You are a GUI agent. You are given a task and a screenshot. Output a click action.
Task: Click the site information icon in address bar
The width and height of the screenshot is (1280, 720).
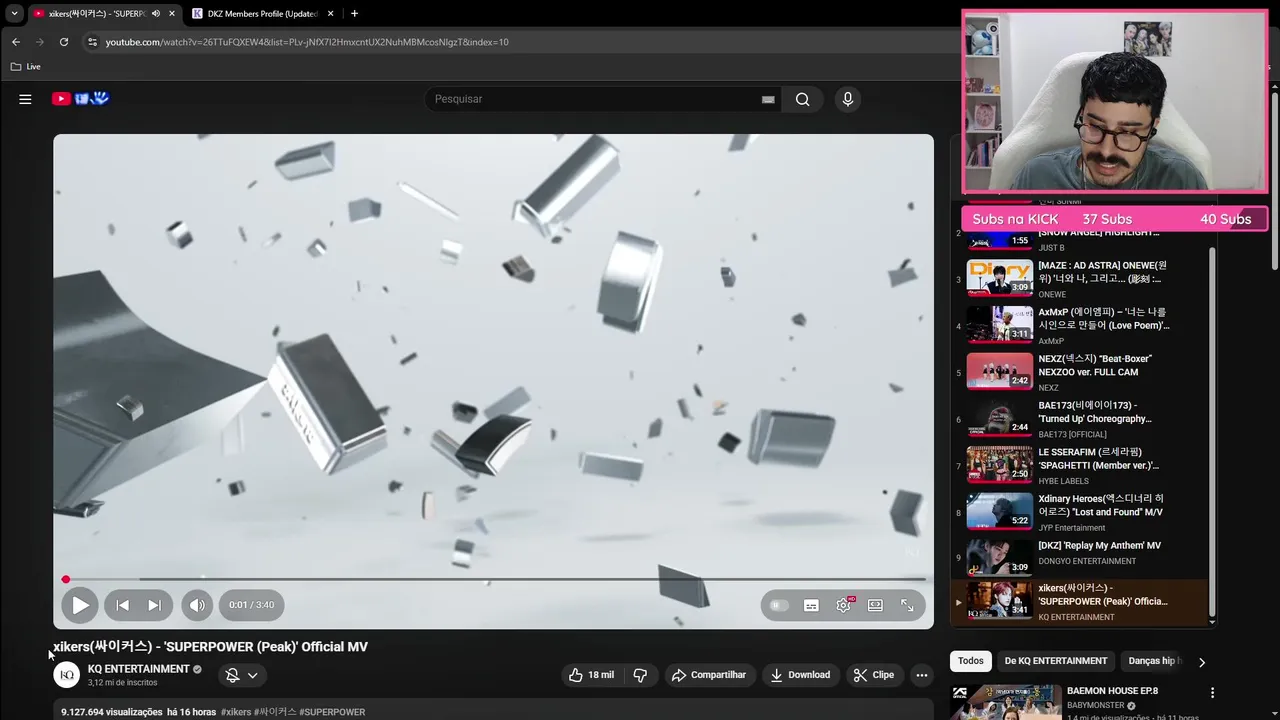pyautogui.click(x=92, y=42)
